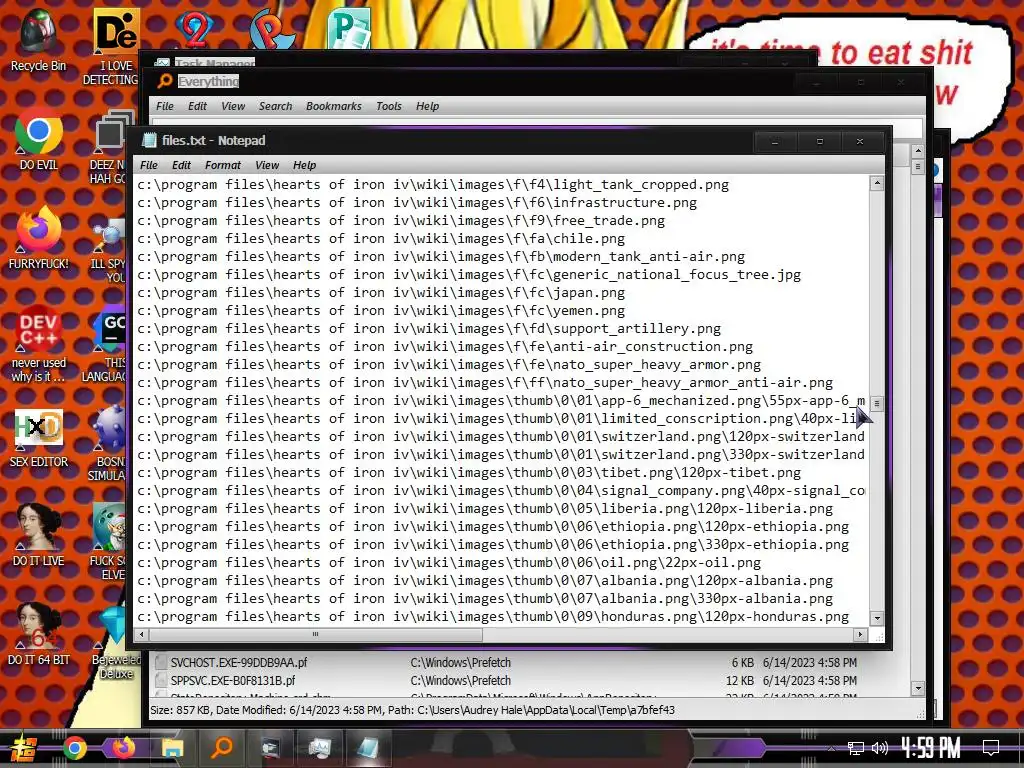This screenshot has width=1024, height=768.
Task: Show hidden system tray icons
Action: 831,748
